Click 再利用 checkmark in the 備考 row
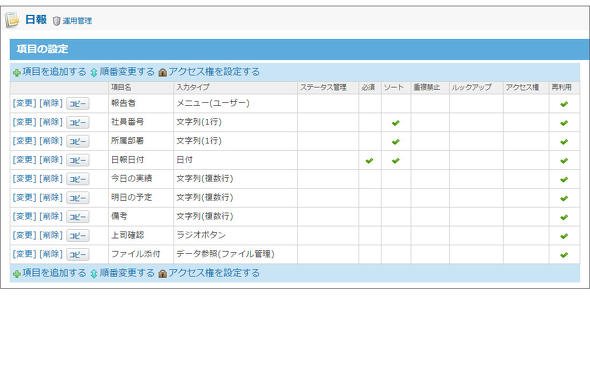Screen dimensions: 590x383 coord(564,217)
